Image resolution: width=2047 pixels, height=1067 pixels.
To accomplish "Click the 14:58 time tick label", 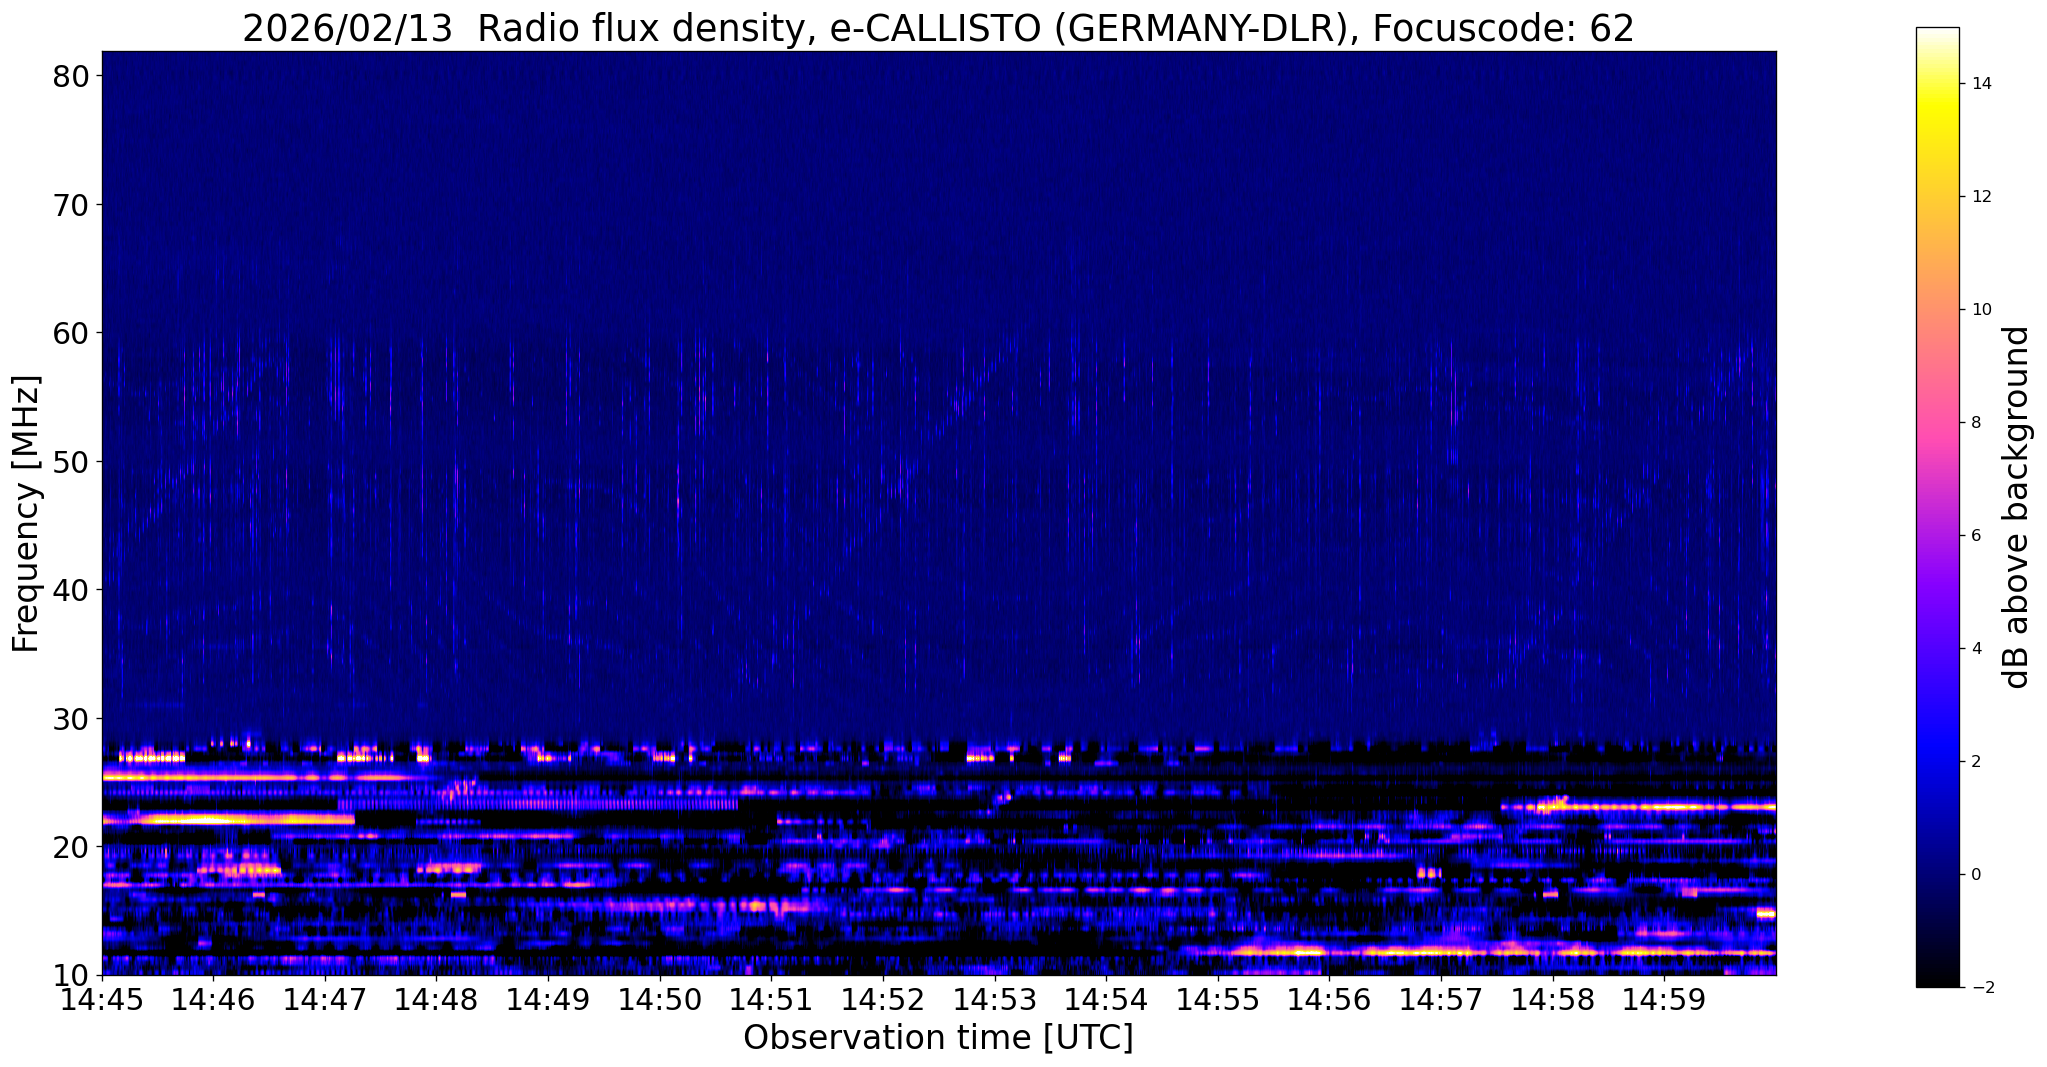I will (1552, 998).
